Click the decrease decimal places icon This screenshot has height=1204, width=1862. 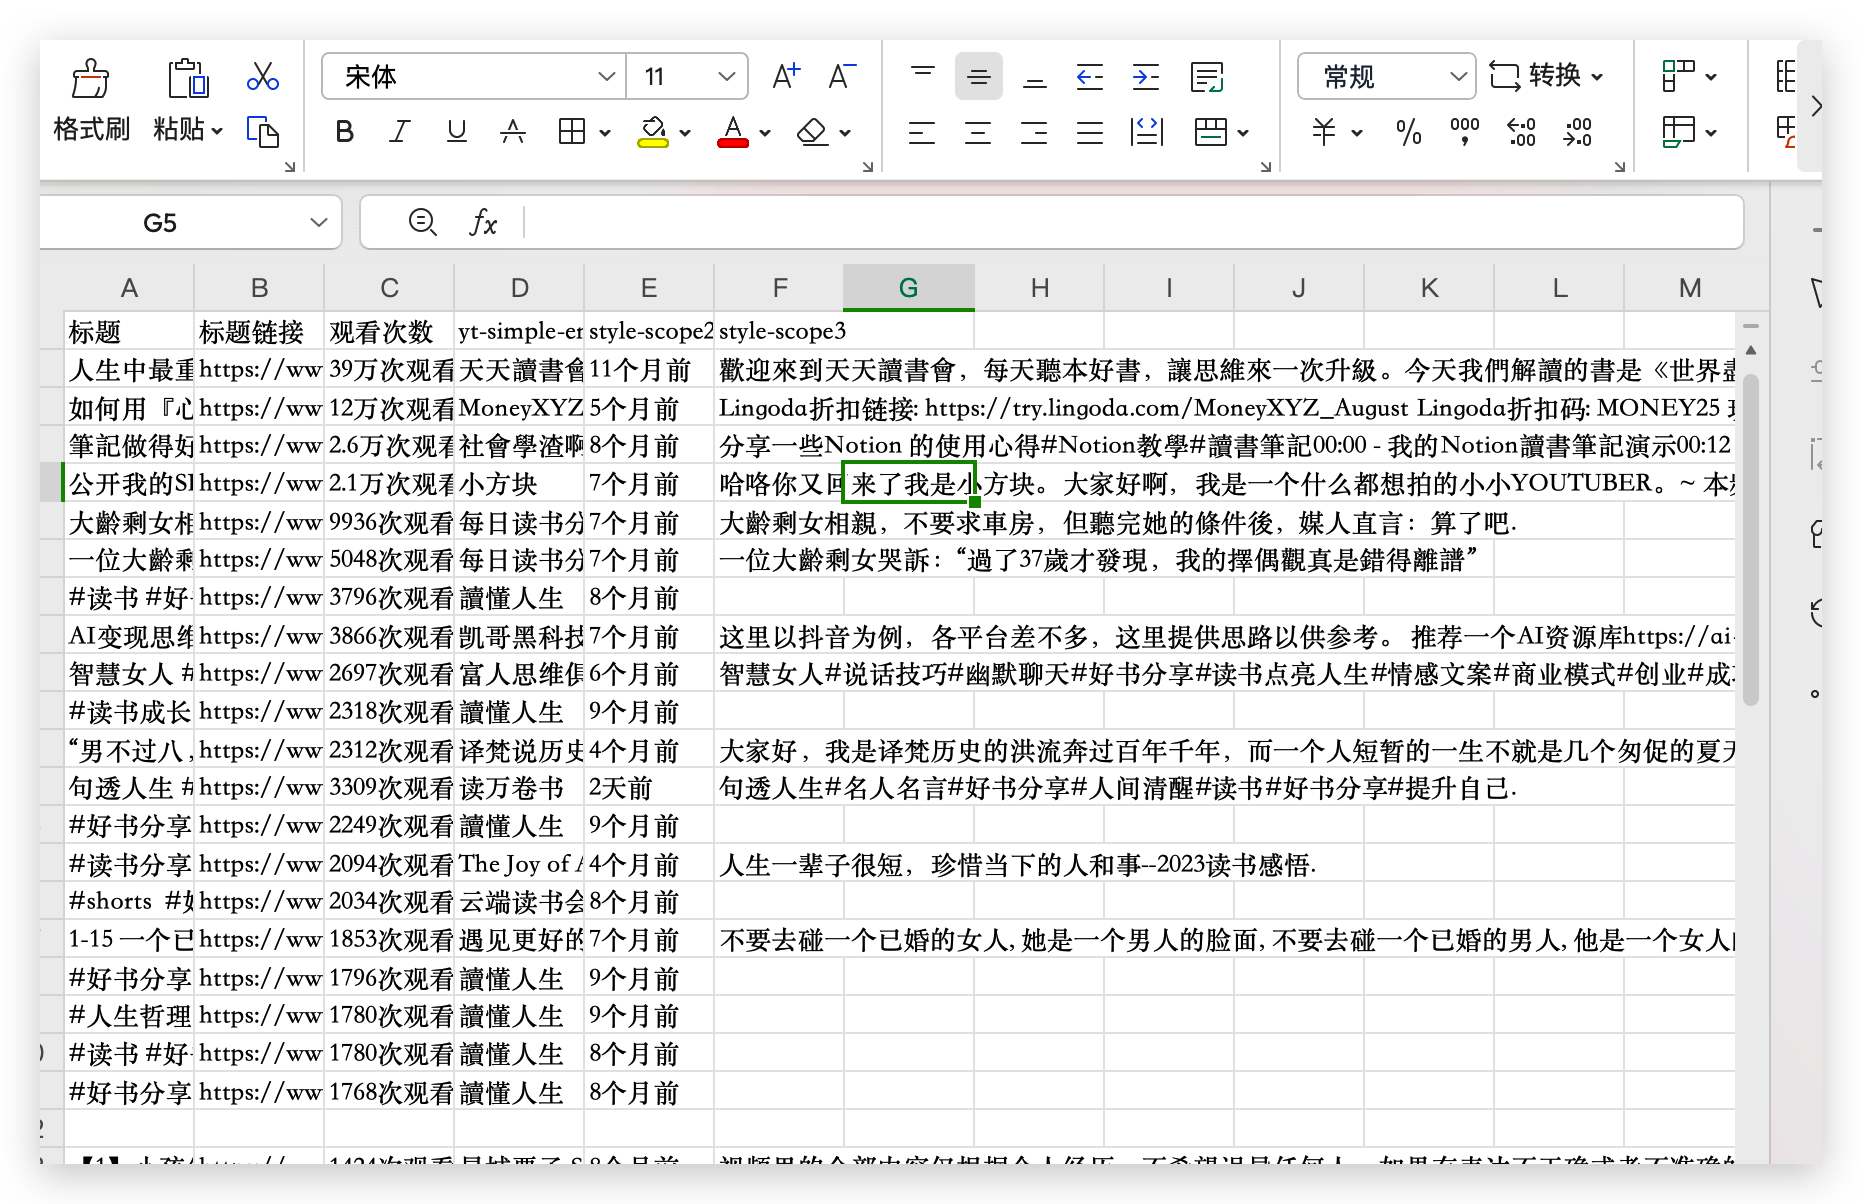pos(1578,132)
